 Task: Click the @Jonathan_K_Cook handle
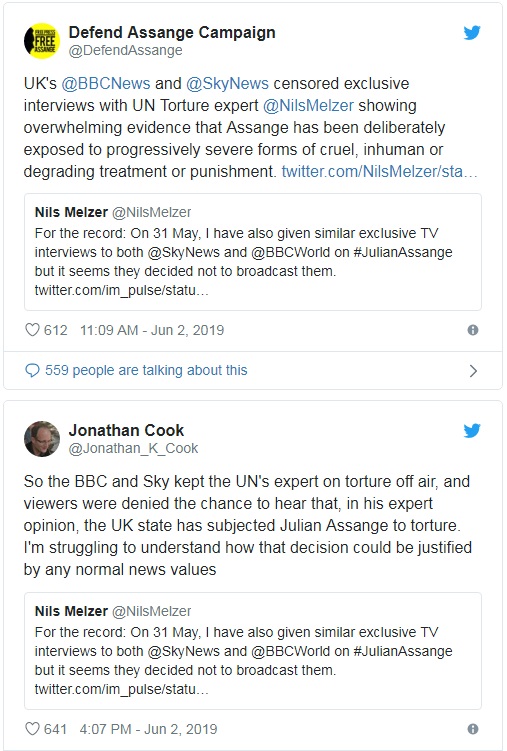pos(134,448)
